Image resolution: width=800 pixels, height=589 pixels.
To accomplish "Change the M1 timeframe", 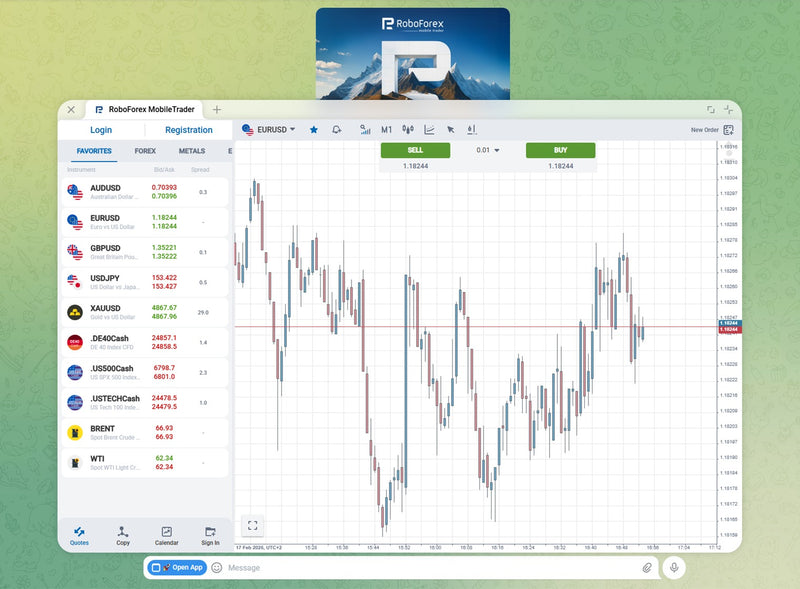I will tap(387, 130).
